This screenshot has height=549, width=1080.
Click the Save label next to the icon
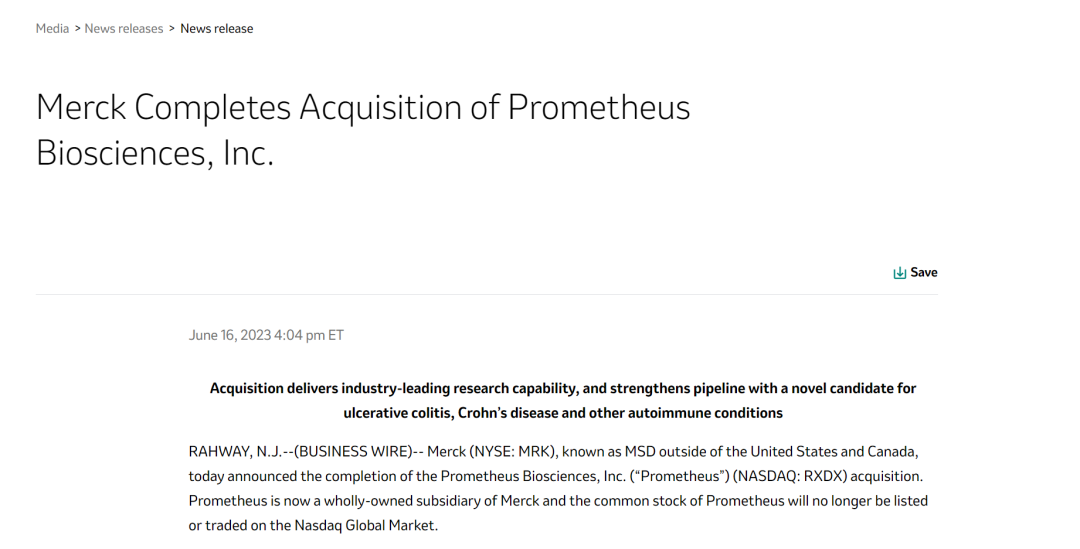click(924, 273)
